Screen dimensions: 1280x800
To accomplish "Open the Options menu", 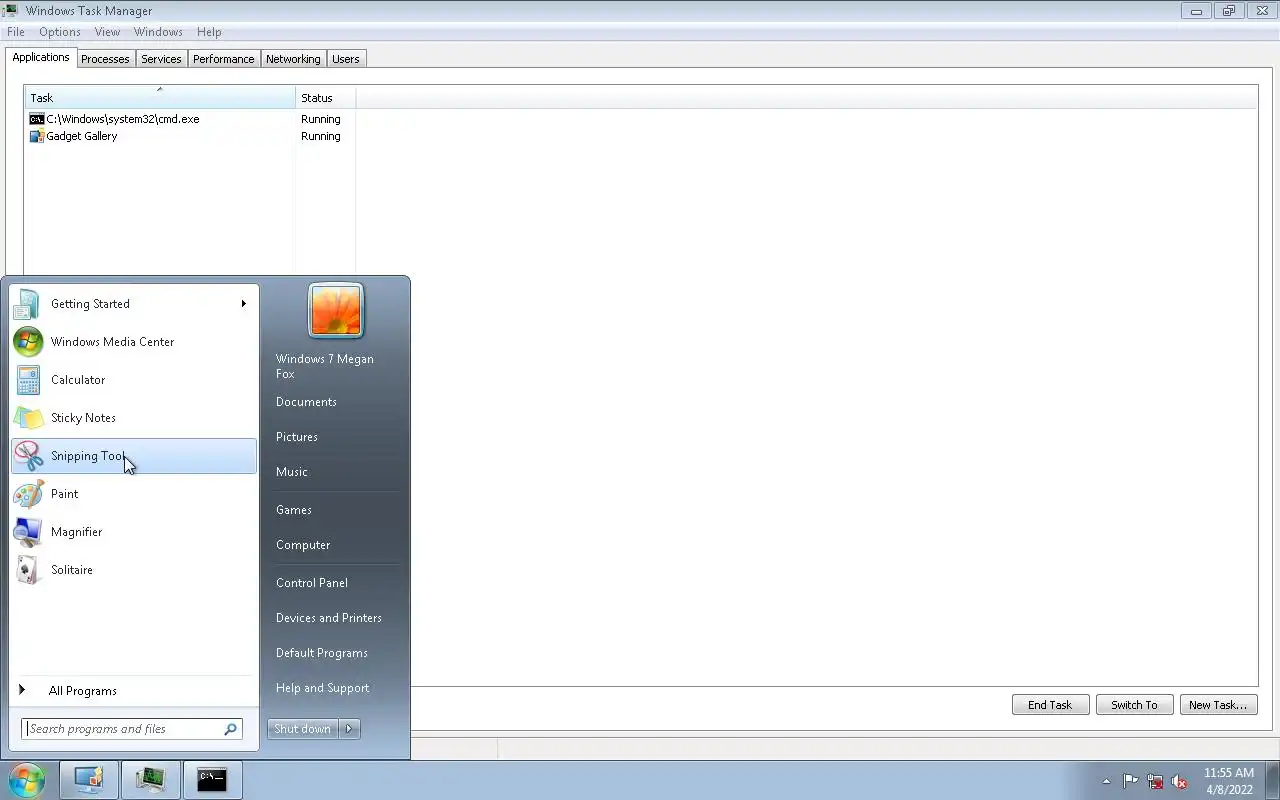I will [x=60, y=32].
